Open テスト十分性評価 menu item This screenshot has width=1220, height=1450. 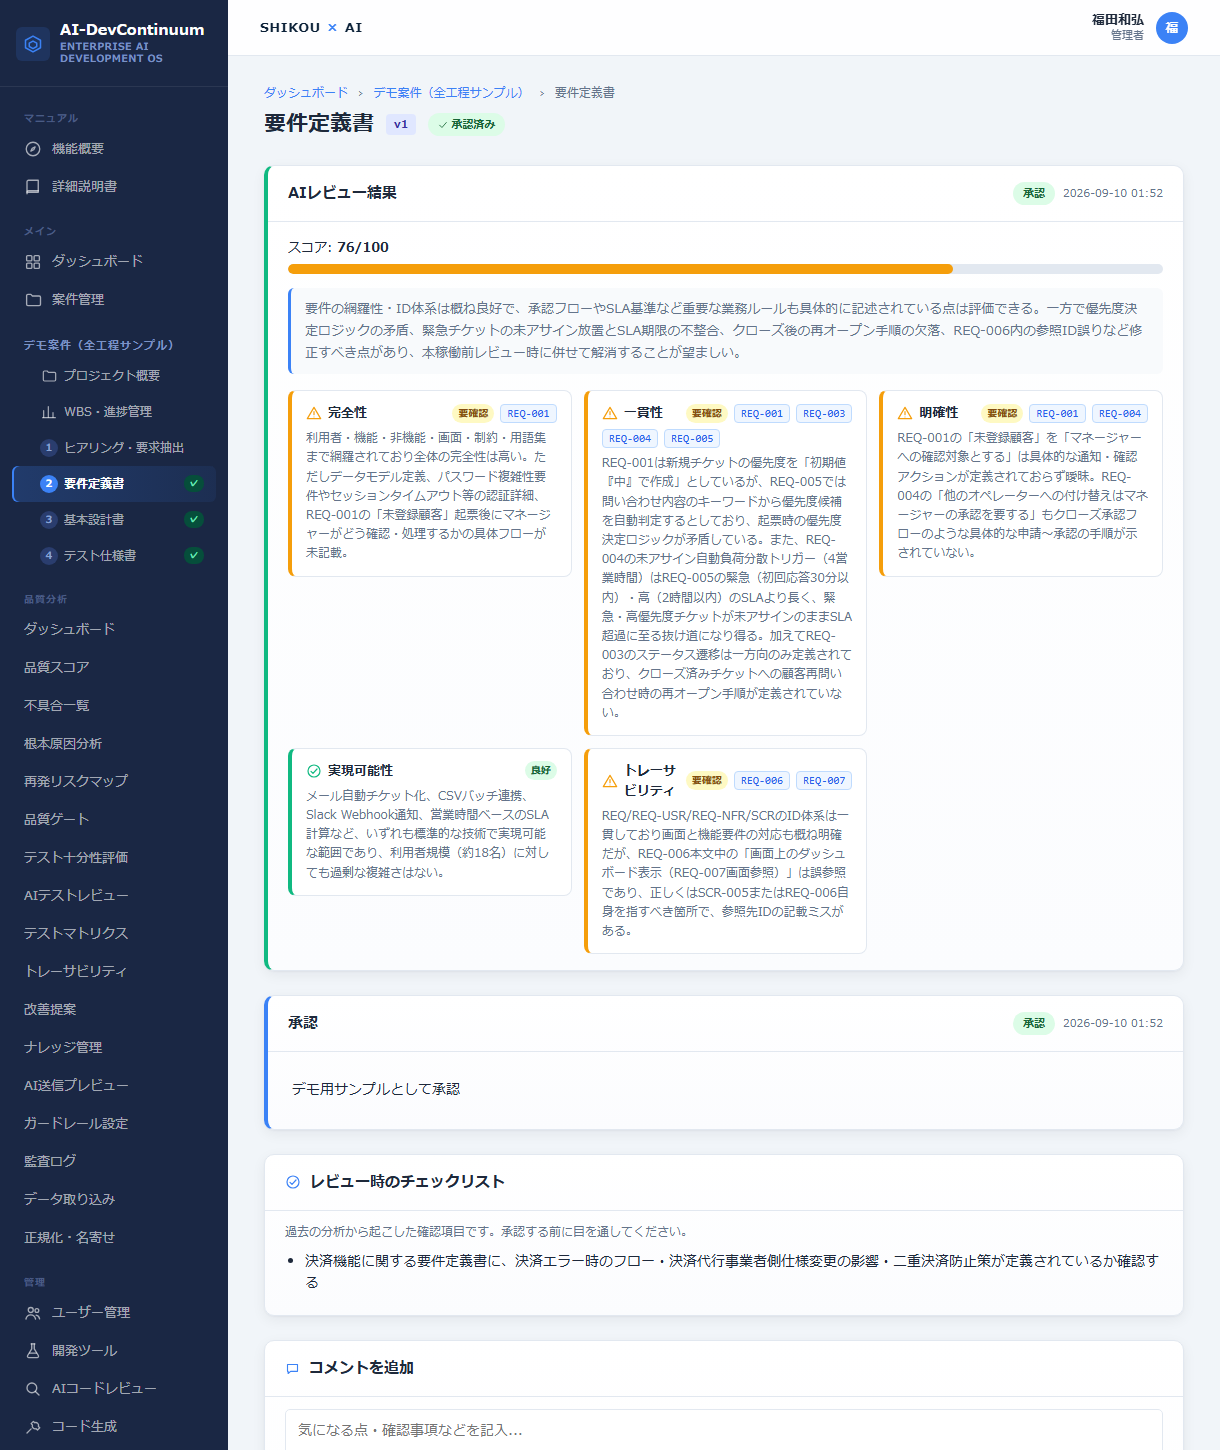pyautogui.click(x=76, y=858)
